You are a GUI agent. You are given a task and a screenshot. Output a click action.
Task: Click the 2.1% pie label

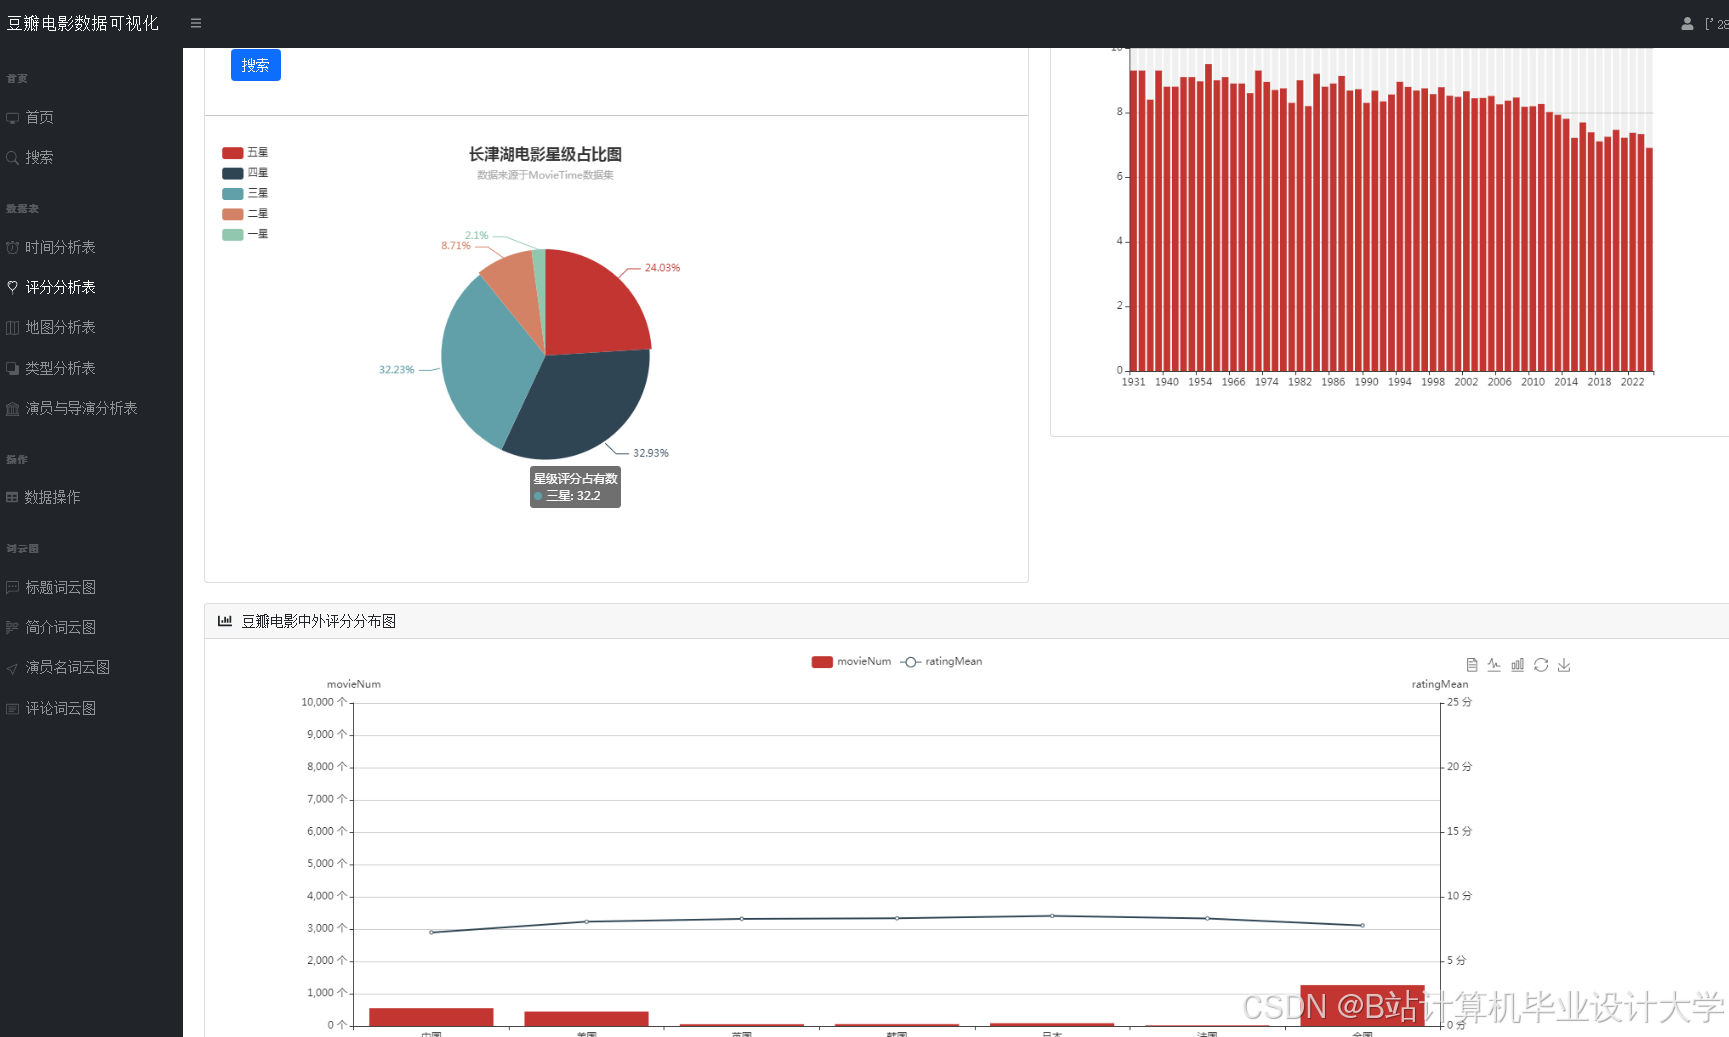coord(477,236)
